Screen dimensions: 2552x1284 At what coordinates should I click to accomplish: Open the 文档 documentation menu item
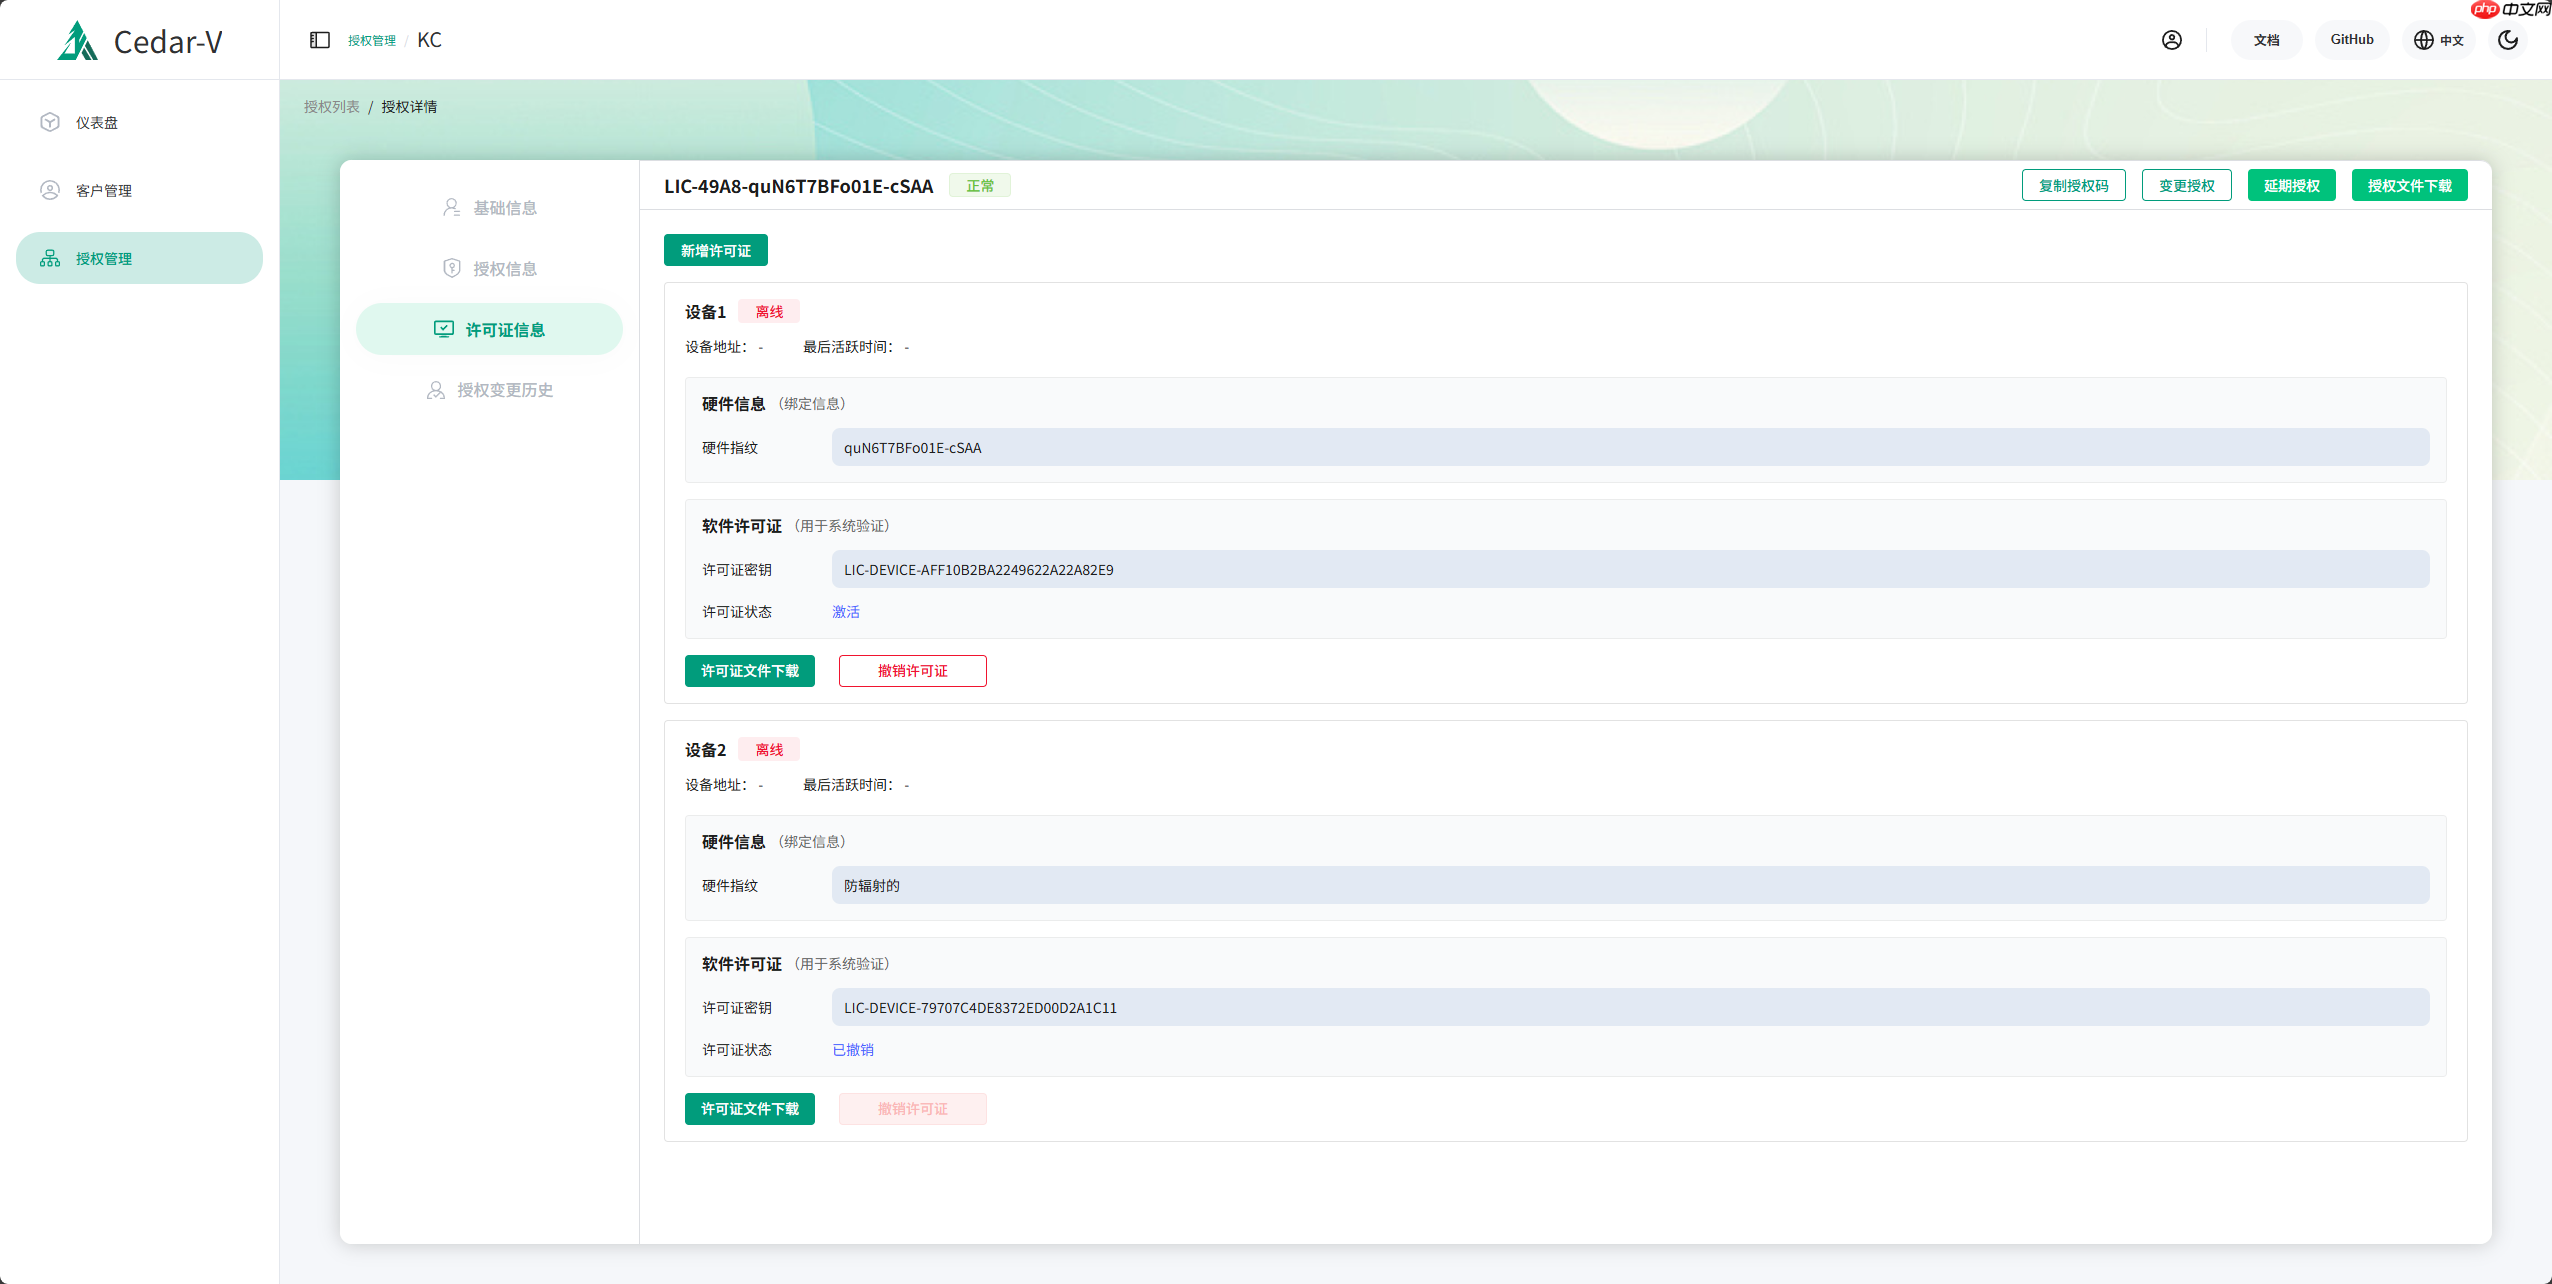coord(2266,40)
